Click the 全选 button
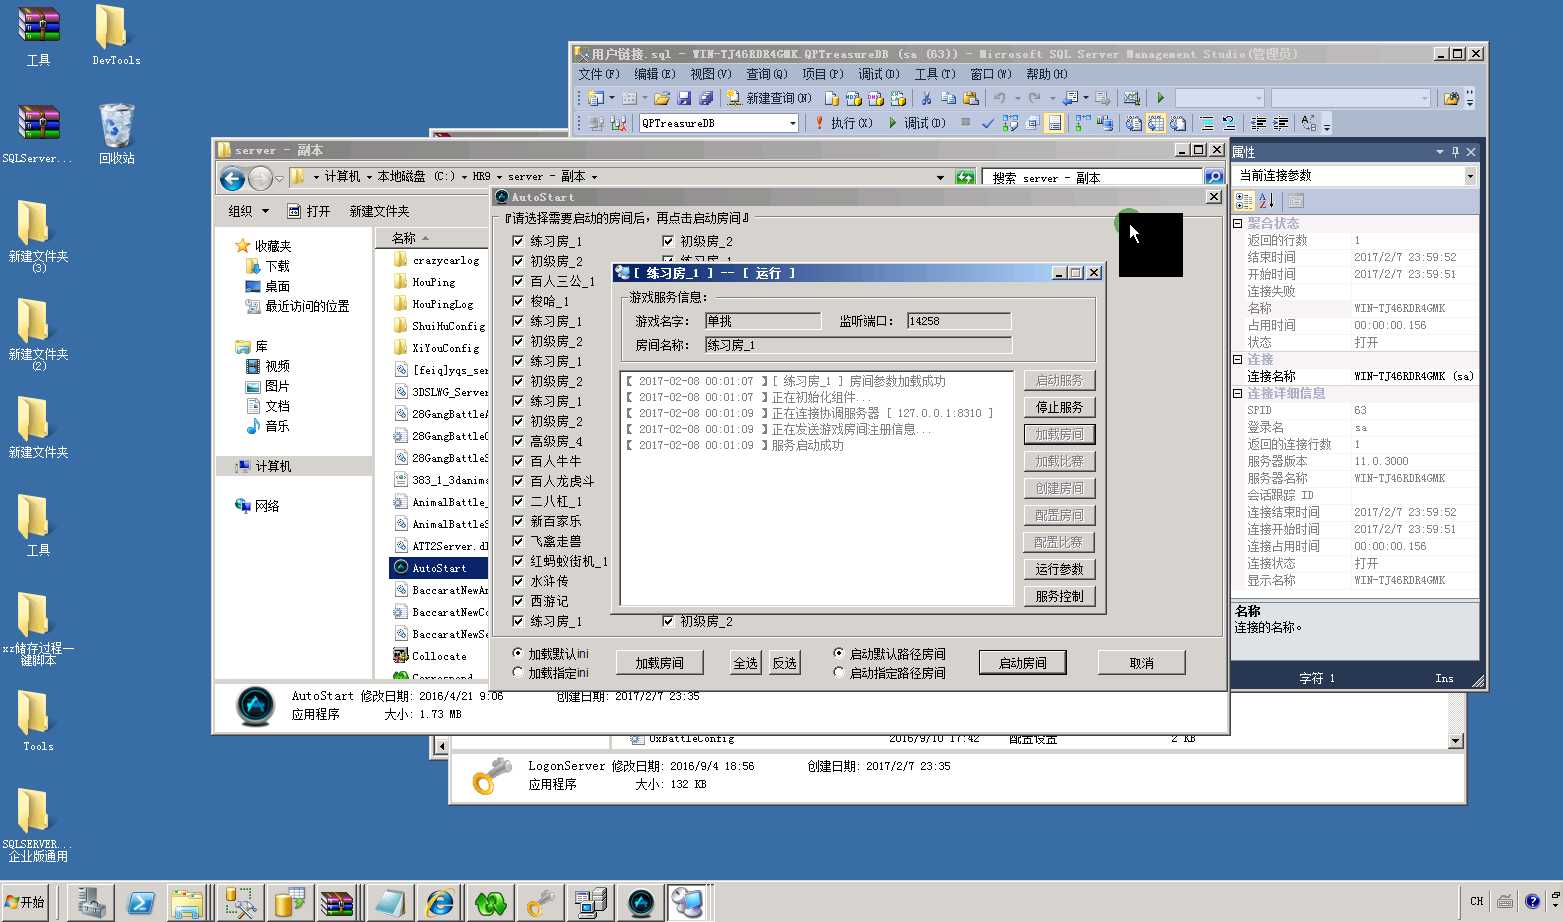Viewport: 1563px width, 922px height. [x=745, y=663]
